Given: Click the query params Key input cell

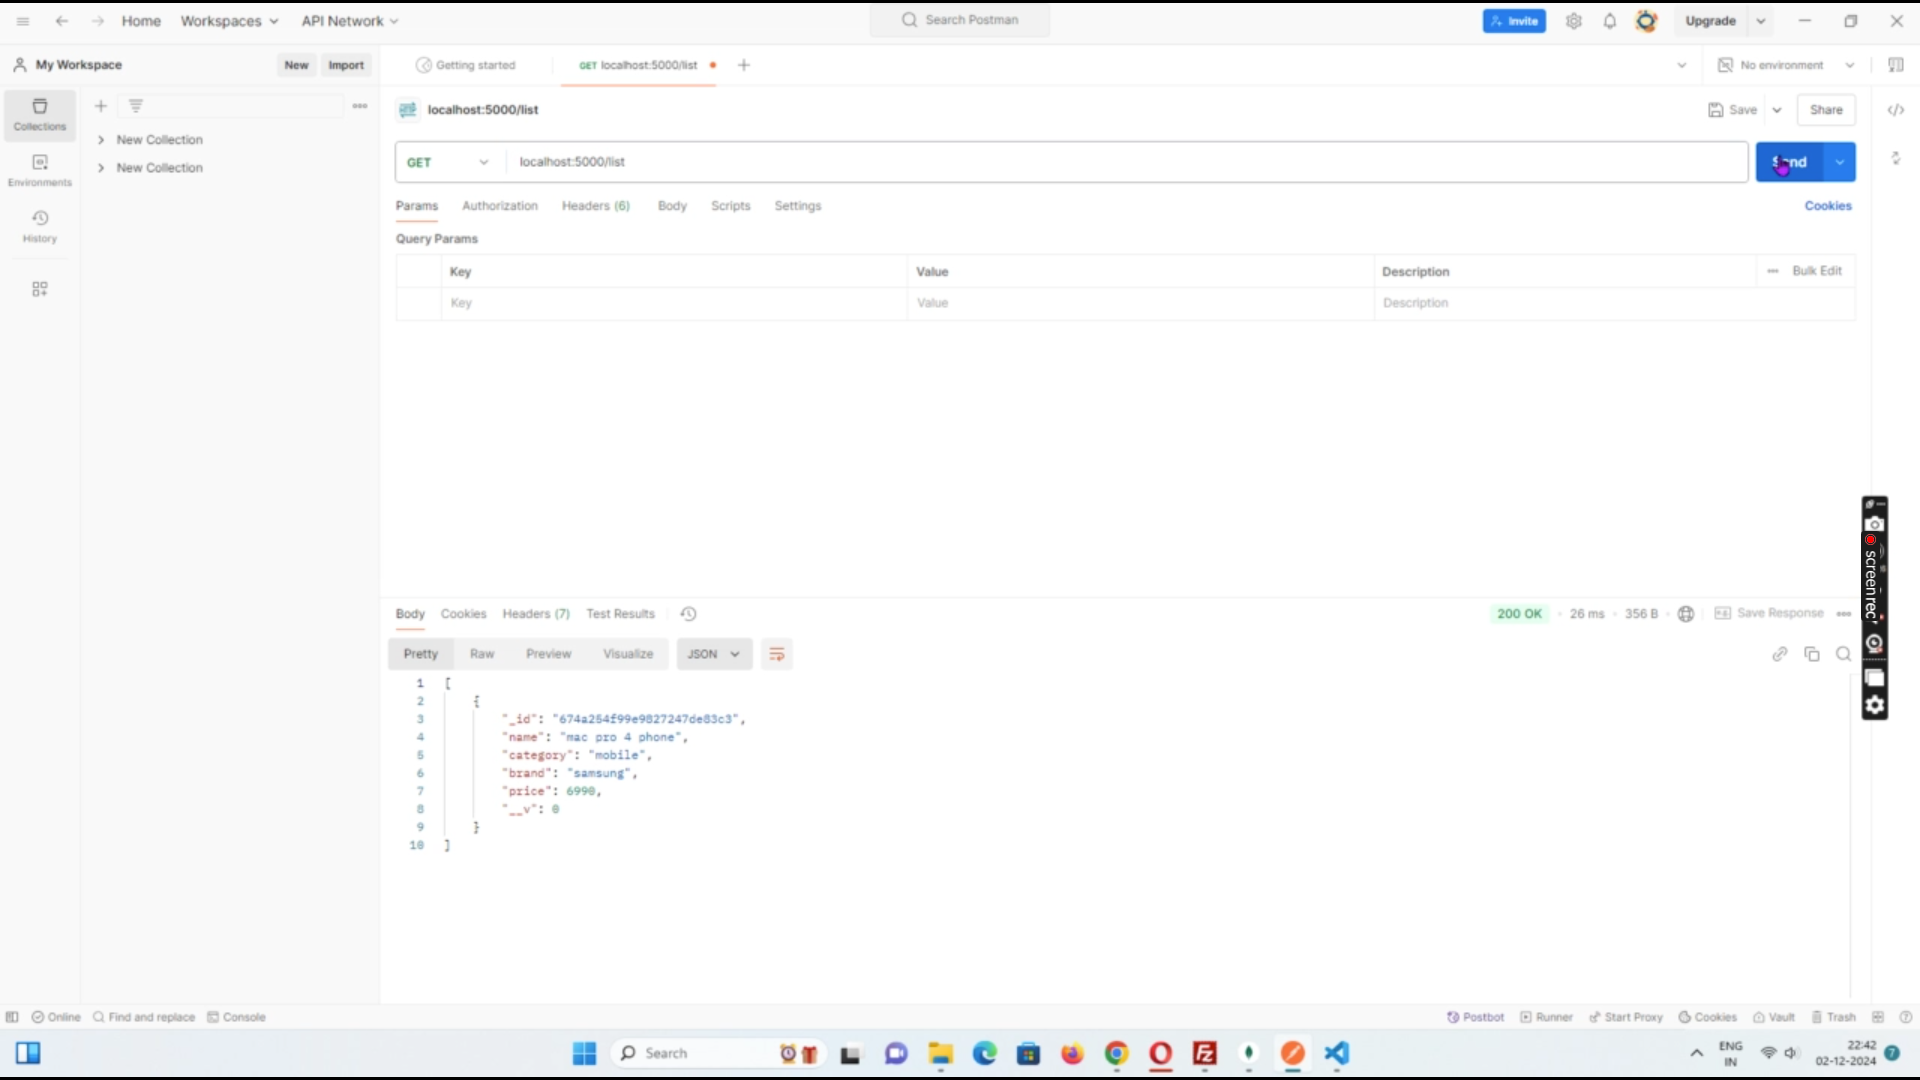Looking at the screenshot, I should pos(674,303).
